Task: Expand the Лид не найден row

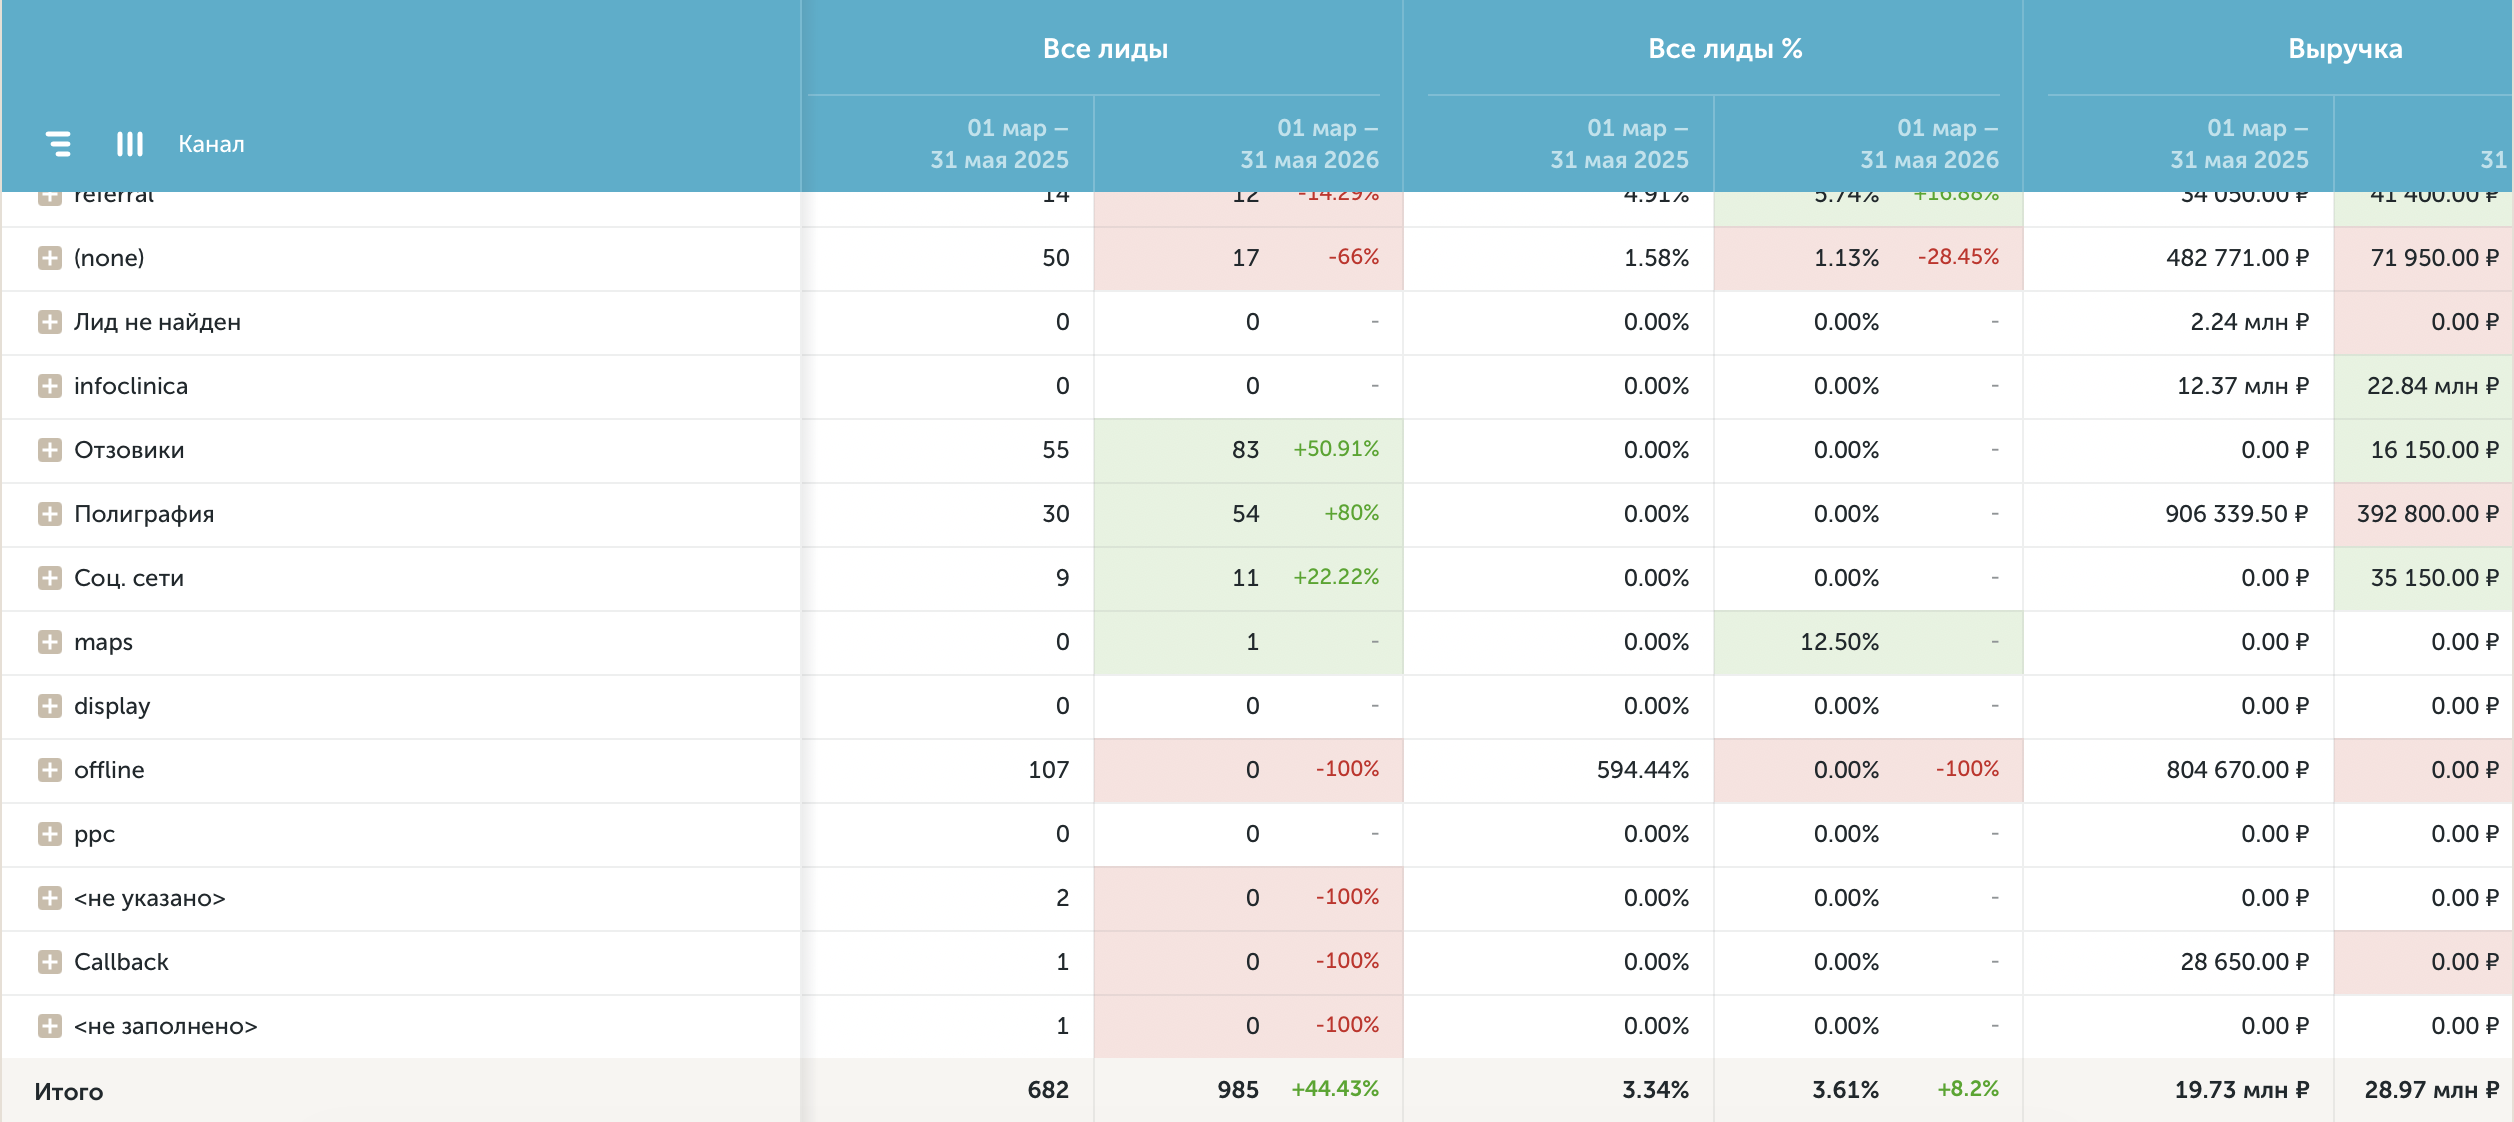Action: point(50,322)
